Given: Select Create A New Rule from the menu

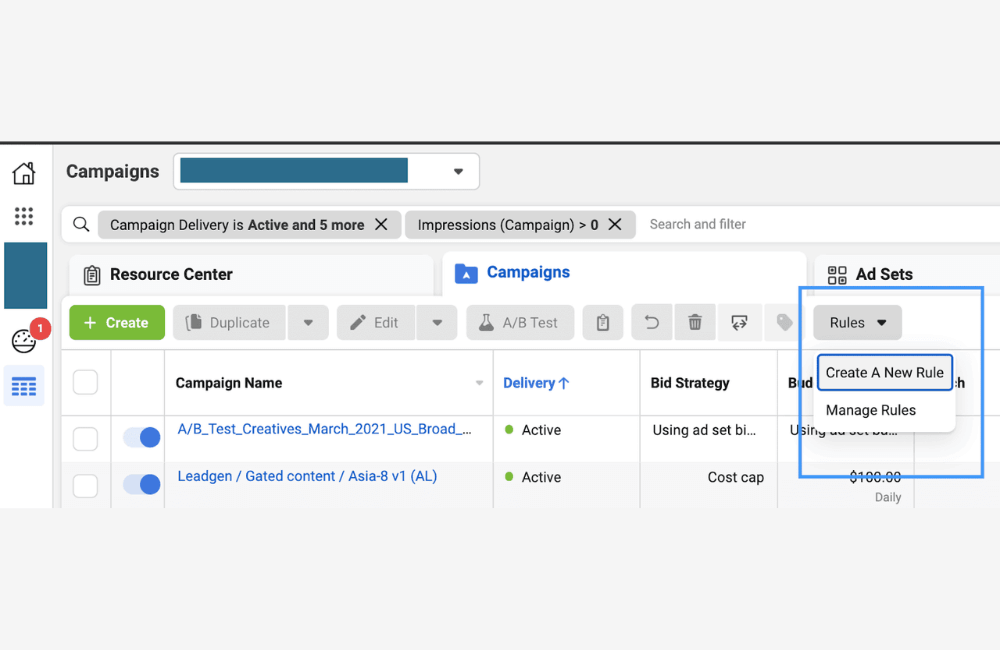Looking at the screenshot, I should point(884,372).
